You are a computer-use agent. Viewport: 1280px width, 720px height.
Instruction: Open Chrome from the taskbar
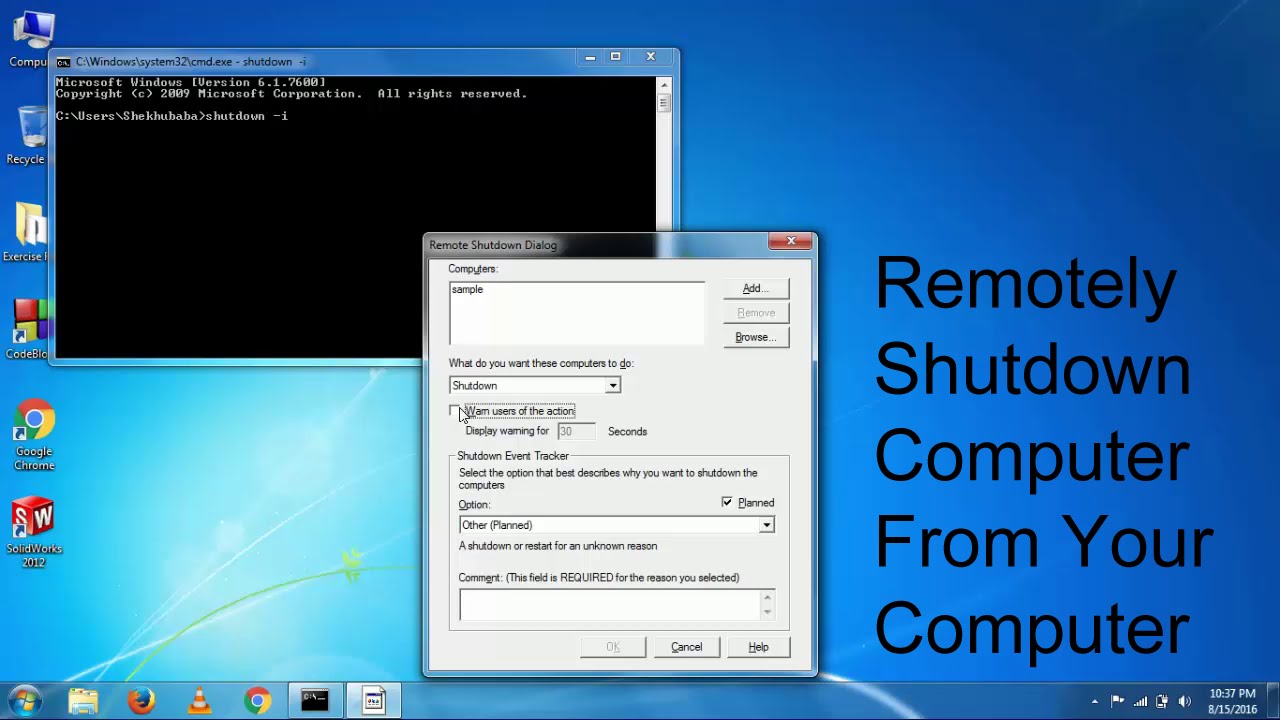(257, 701)
